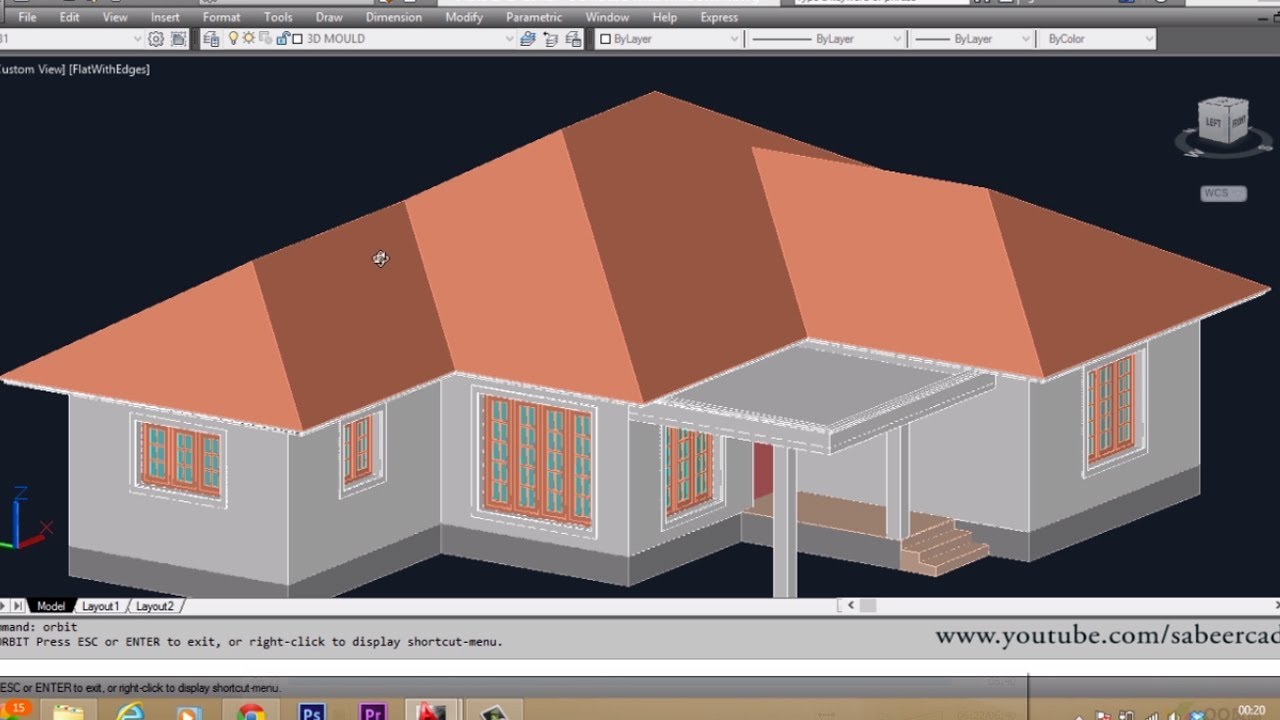The height and width of the screenshot is (720, 1280).
Task: Click the horizontal scrollbar left arrow
Action: [x=851, y=605]
